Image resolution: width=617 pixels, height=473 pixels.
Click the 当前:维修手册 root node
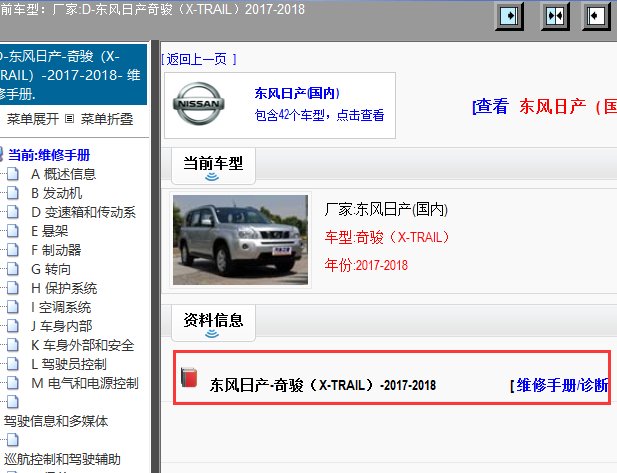point(49,155)
